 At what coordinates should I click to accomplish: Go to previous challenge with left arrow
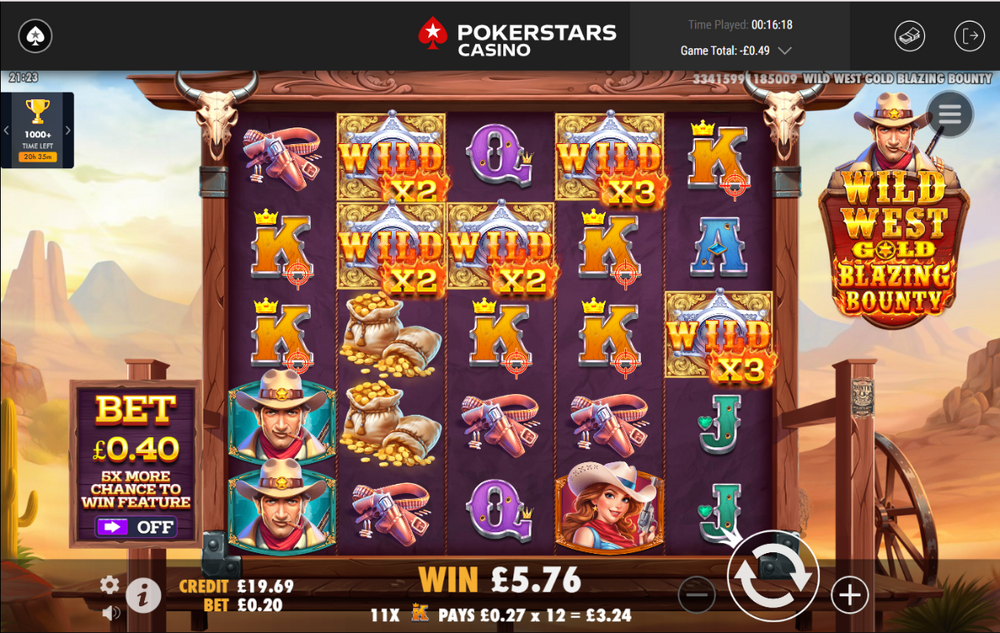tap(6, 131)
